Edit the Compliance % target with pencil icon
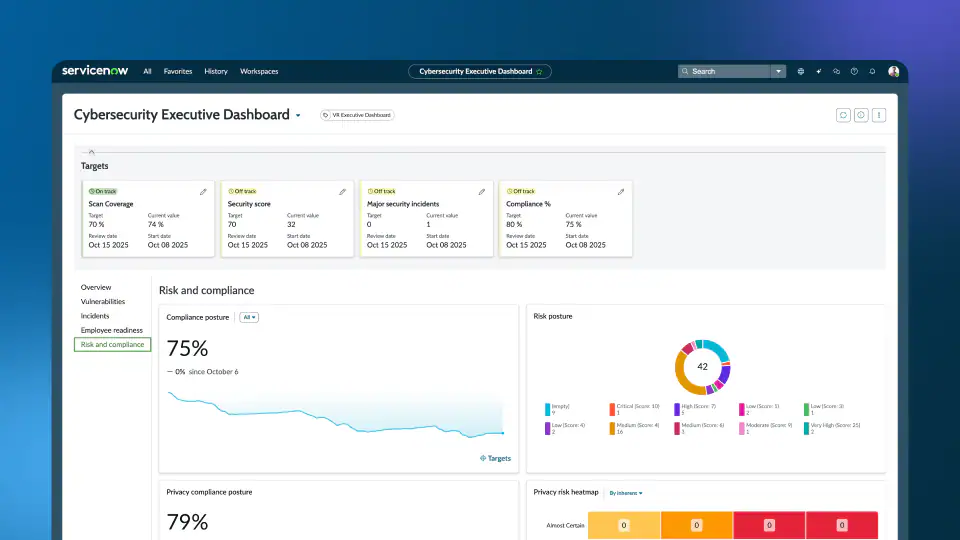This screenshot has height=540, width=960. [x=621, y=192]
